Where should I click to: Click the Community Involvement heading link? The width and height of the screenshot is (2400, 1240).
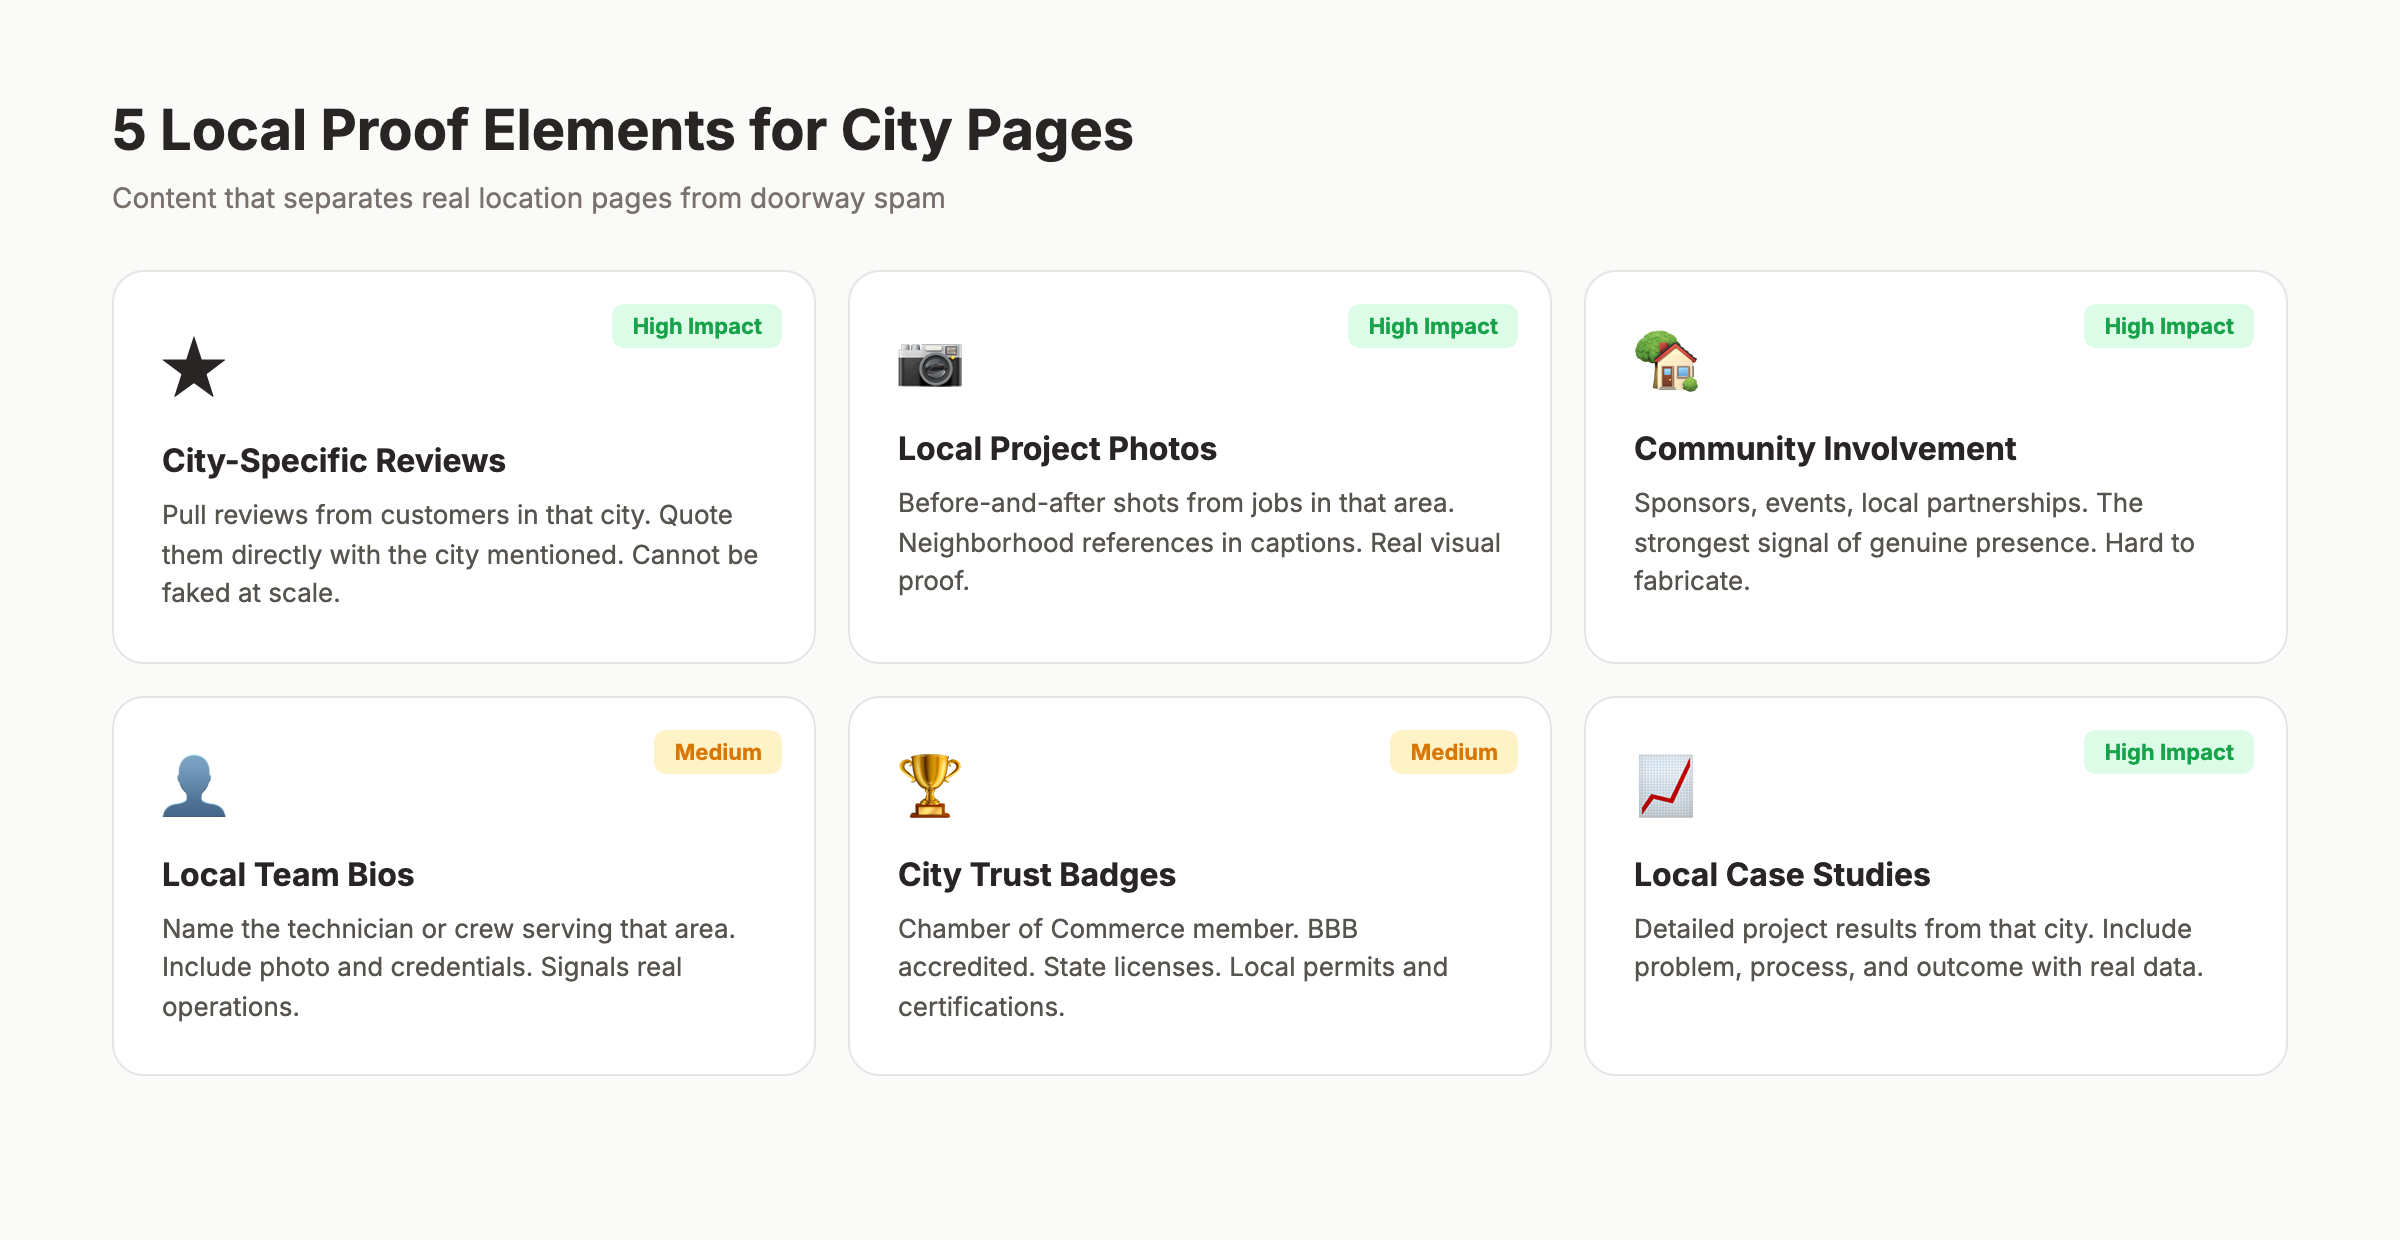coord(1824,449)
